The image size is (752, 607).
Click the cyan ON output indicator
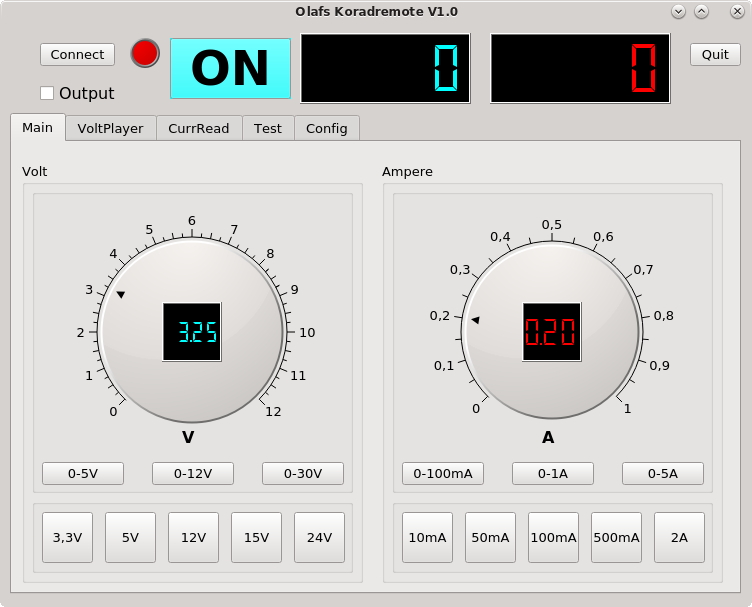(230, 69)
